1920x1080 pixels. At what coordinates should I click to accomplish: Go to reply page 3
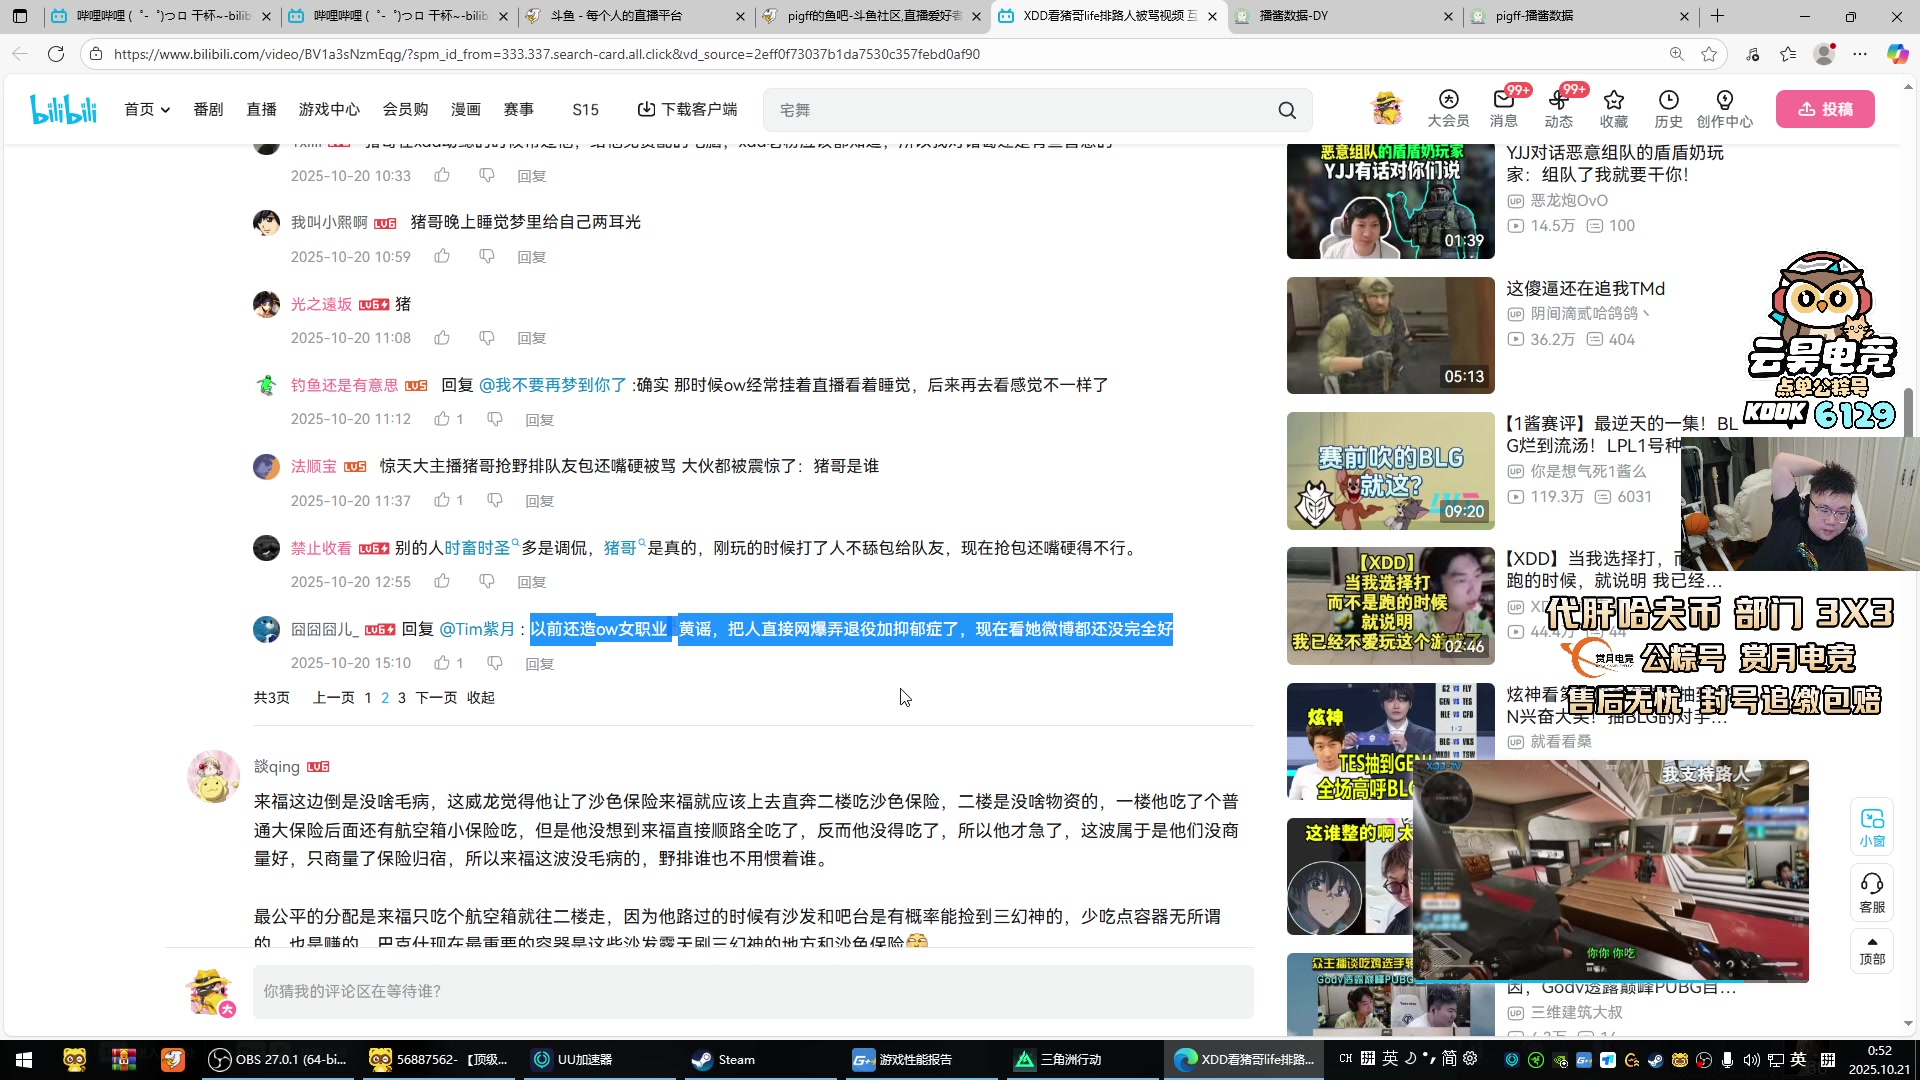pyautogui.click(x=402, y=698)
